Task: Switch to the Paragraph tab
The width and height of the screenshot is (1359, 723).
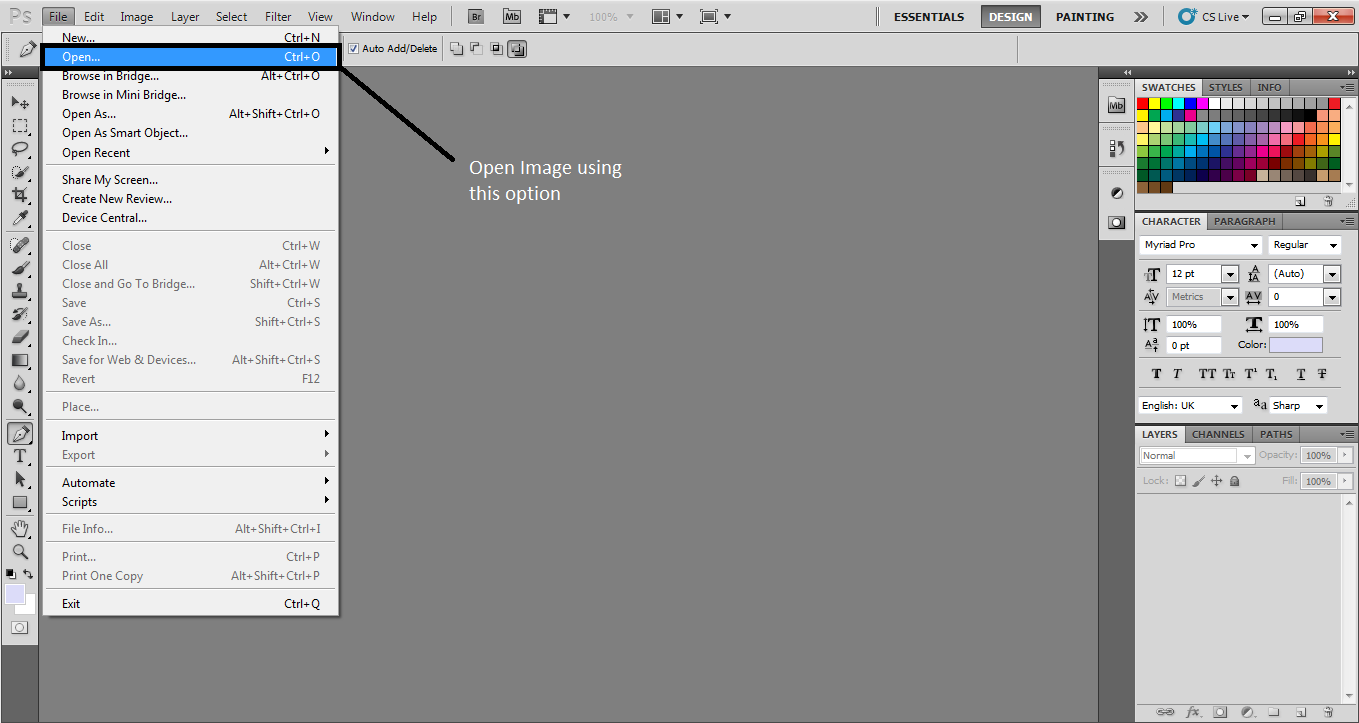Action: 1245,221
